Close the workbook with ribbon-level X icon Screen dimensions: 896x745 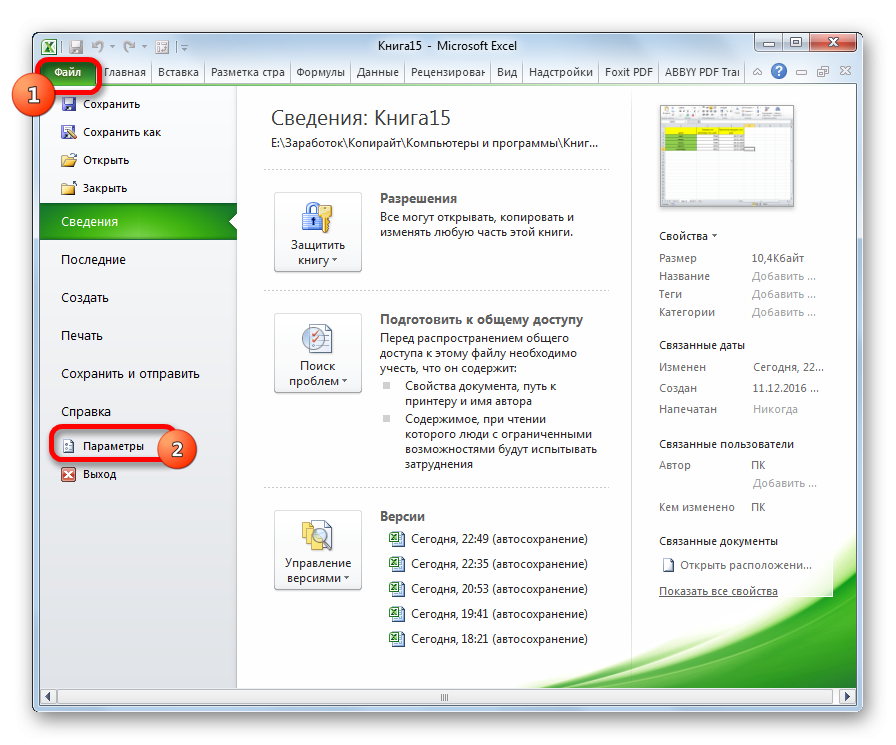click(x=846, y=71)
